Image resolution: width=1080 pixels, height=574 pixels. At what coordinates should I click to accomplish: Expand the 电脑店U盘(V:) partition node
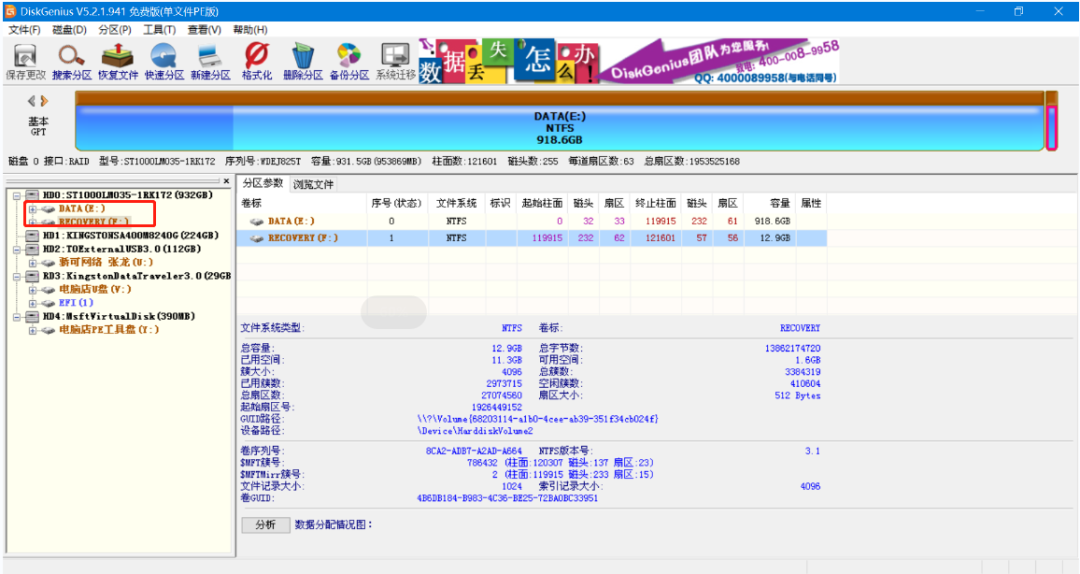tap(32, 289)
